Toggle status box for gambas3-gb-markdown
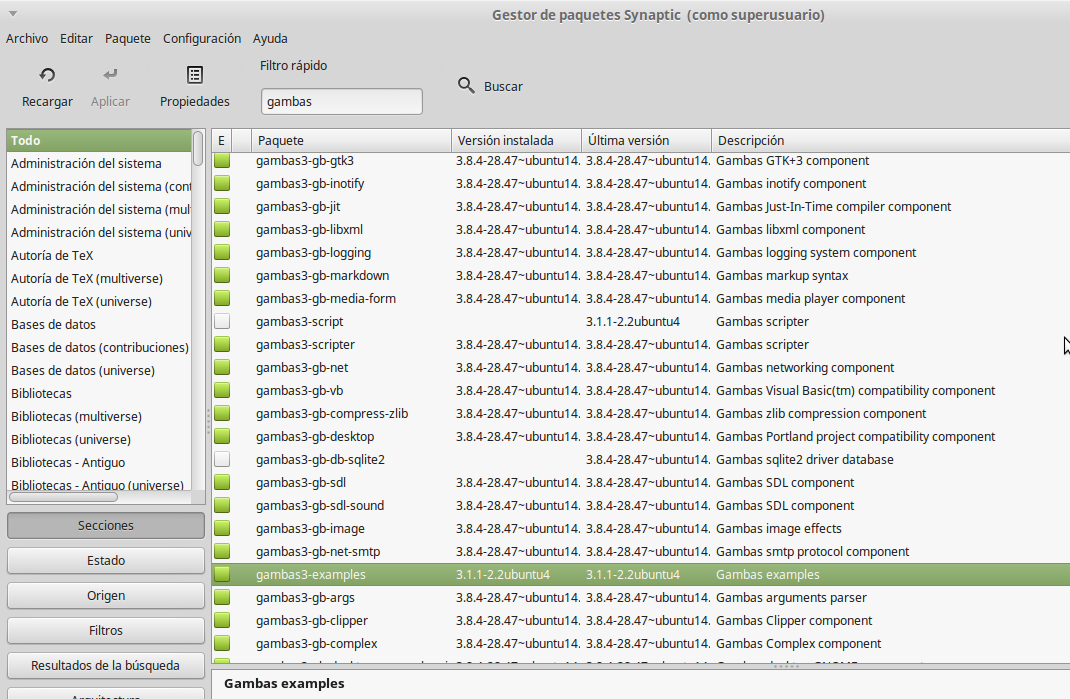Image resolution: width=1070 pixels, height=699 pixels. click(222, 275)
